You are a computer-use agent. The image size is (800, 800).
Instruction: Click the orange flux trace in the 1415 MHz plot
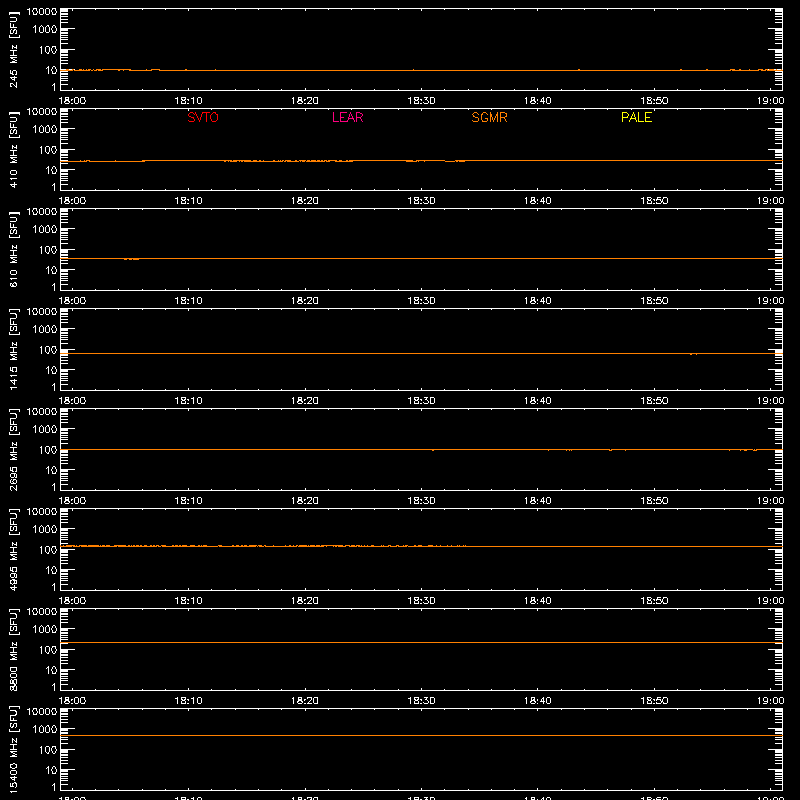421,354
